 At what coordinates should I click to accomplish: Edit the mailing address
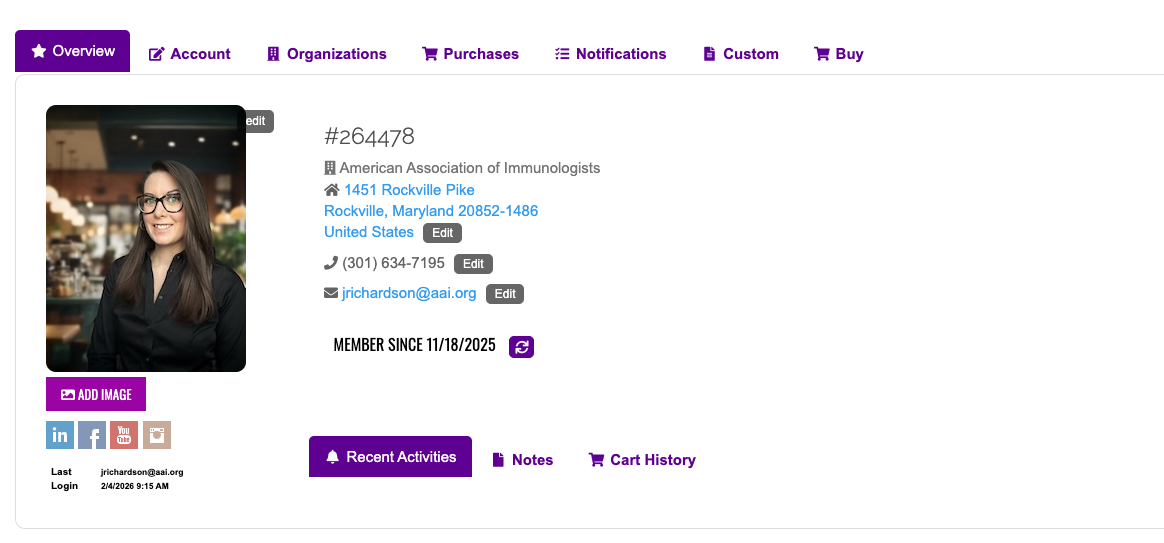click(x=442, y=233)
